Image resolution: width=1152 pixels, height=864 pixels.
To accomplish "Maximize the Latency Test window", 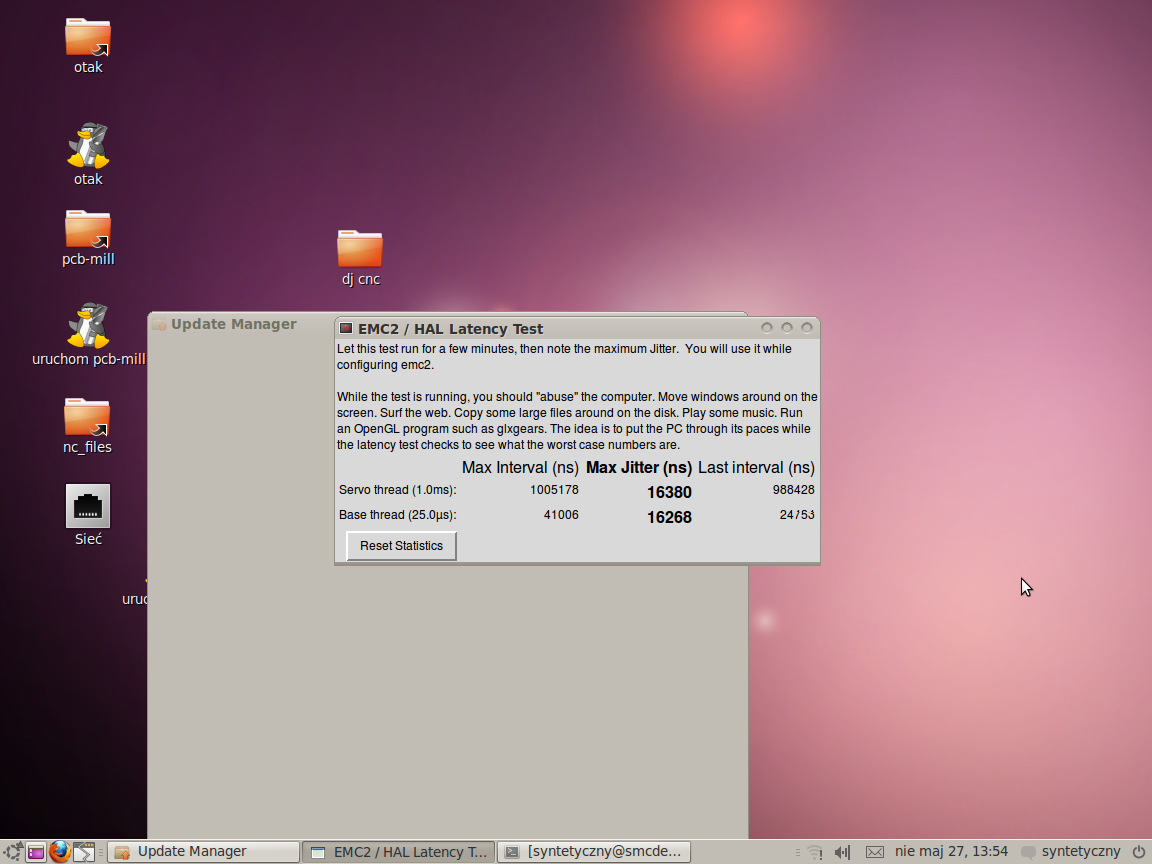I will point(787,328).
